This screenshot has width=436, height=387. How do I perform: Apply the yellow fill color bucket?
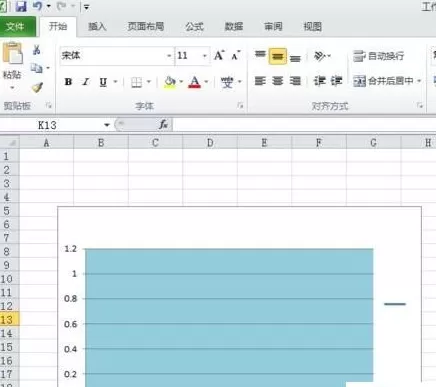click(170, 82)
